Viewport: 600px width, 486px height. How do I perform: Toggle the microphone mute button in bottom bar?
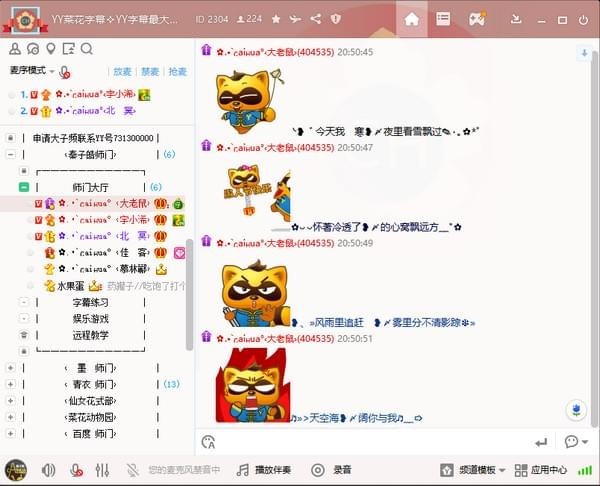(77, 470)
